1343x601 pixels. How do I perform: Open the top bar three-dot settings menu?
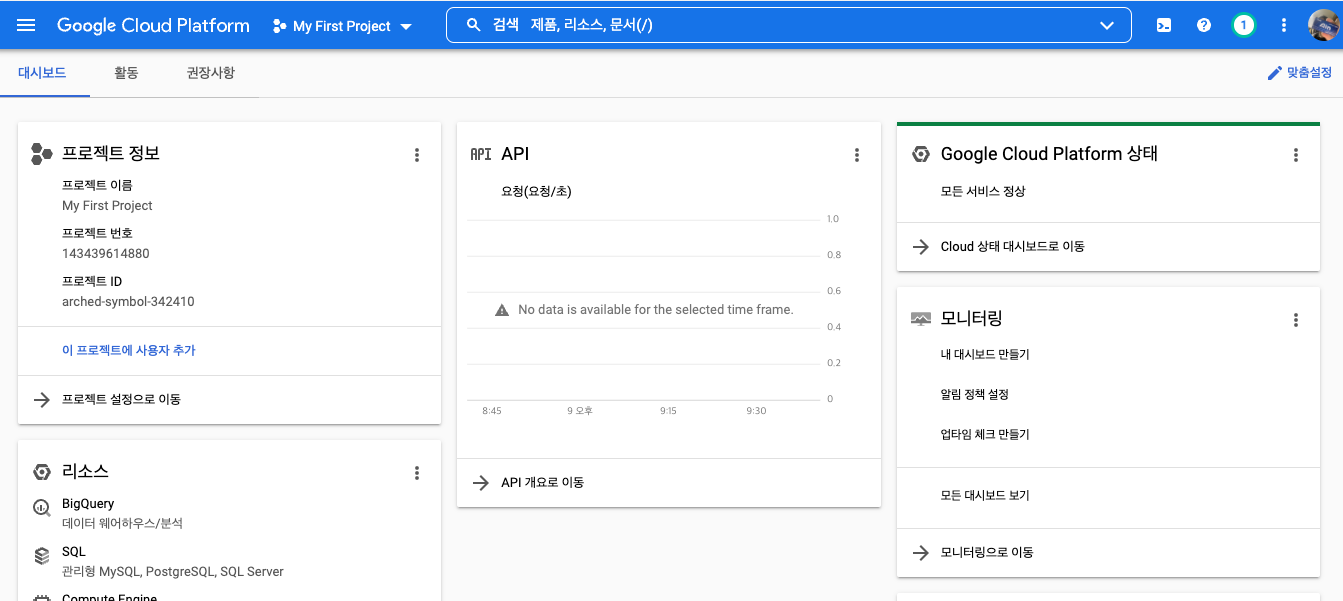click(1284, 26)
